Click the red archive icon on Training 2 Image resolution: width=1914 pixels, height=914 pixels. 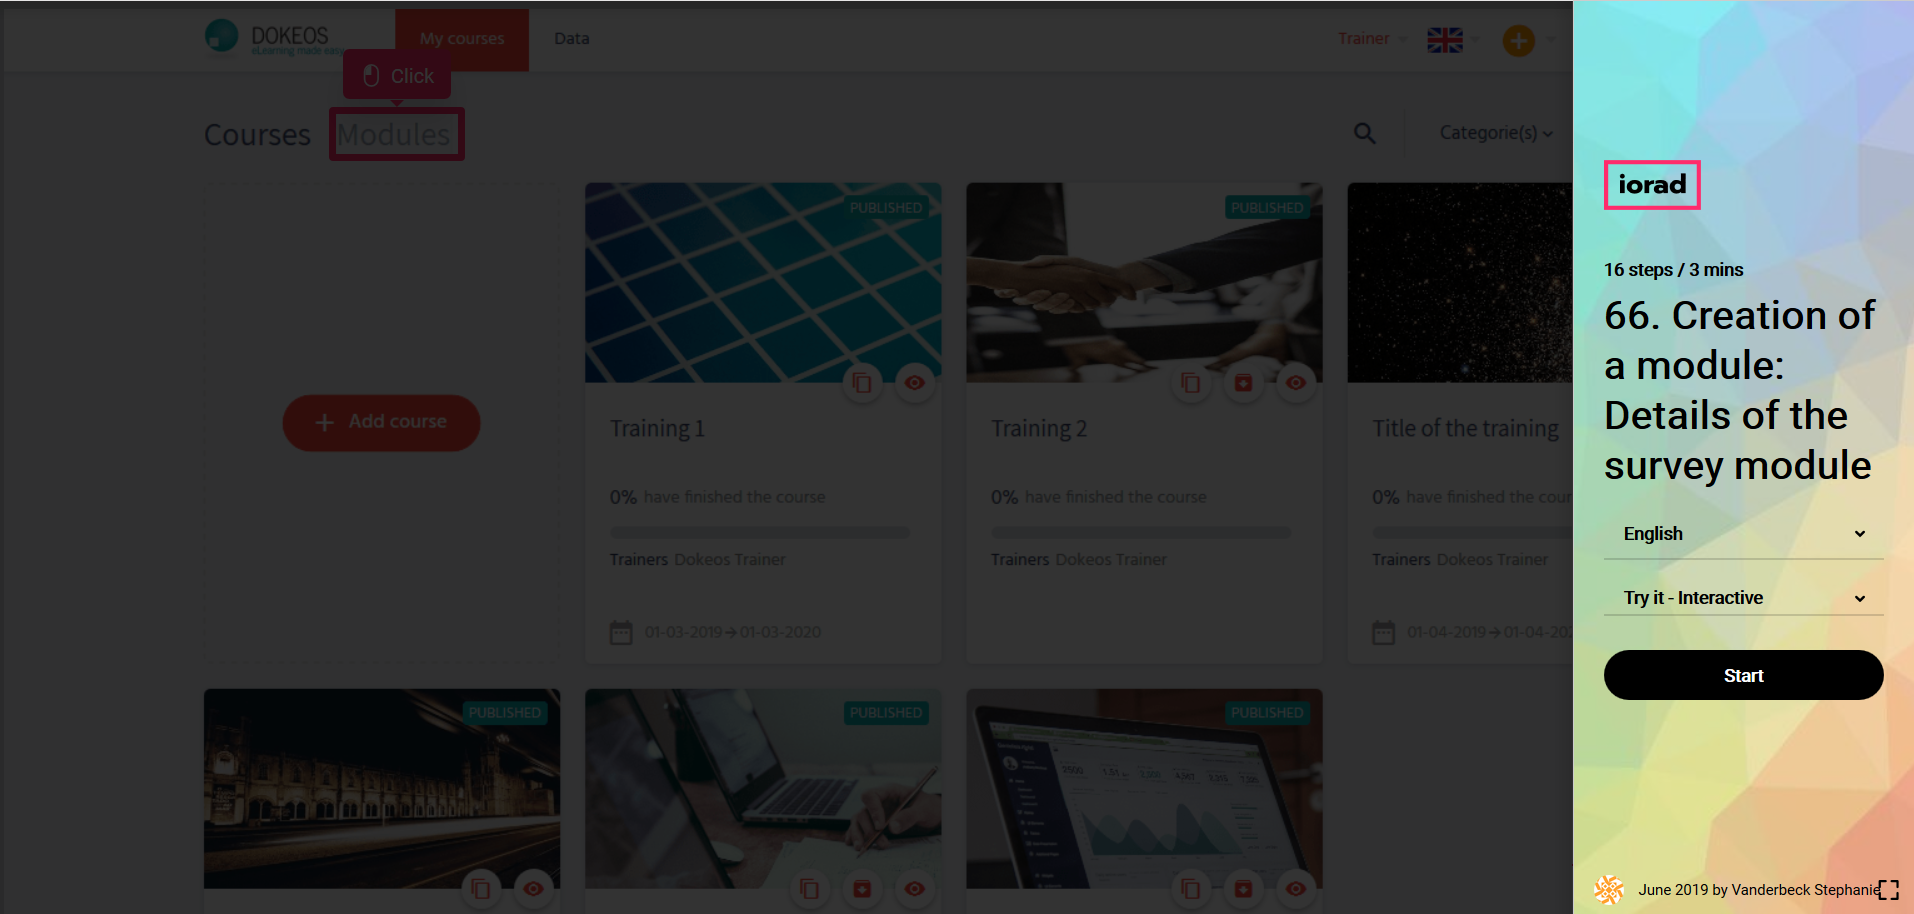coord(1243,383)
